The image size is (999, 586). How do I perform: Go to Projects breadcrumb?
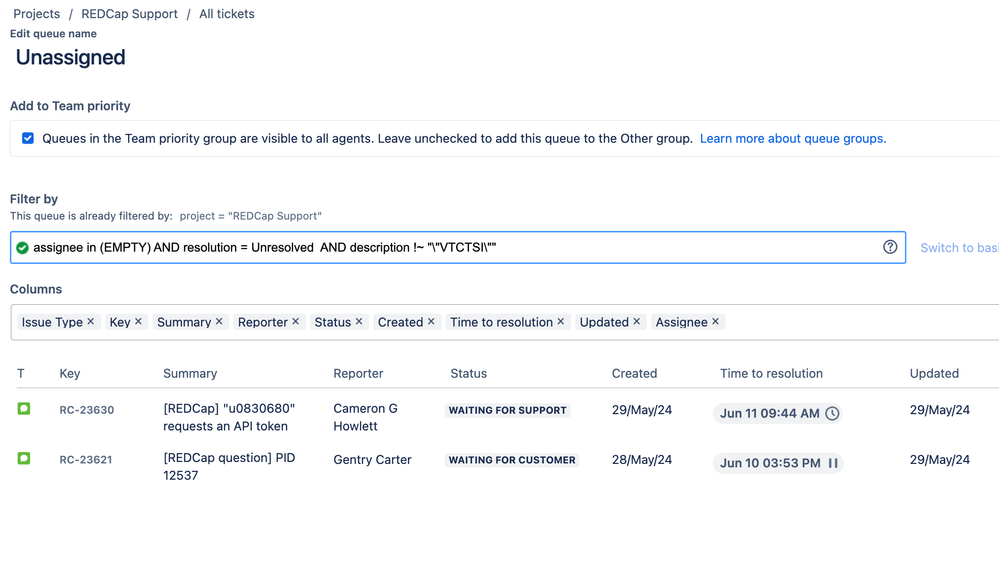[36, 13]
